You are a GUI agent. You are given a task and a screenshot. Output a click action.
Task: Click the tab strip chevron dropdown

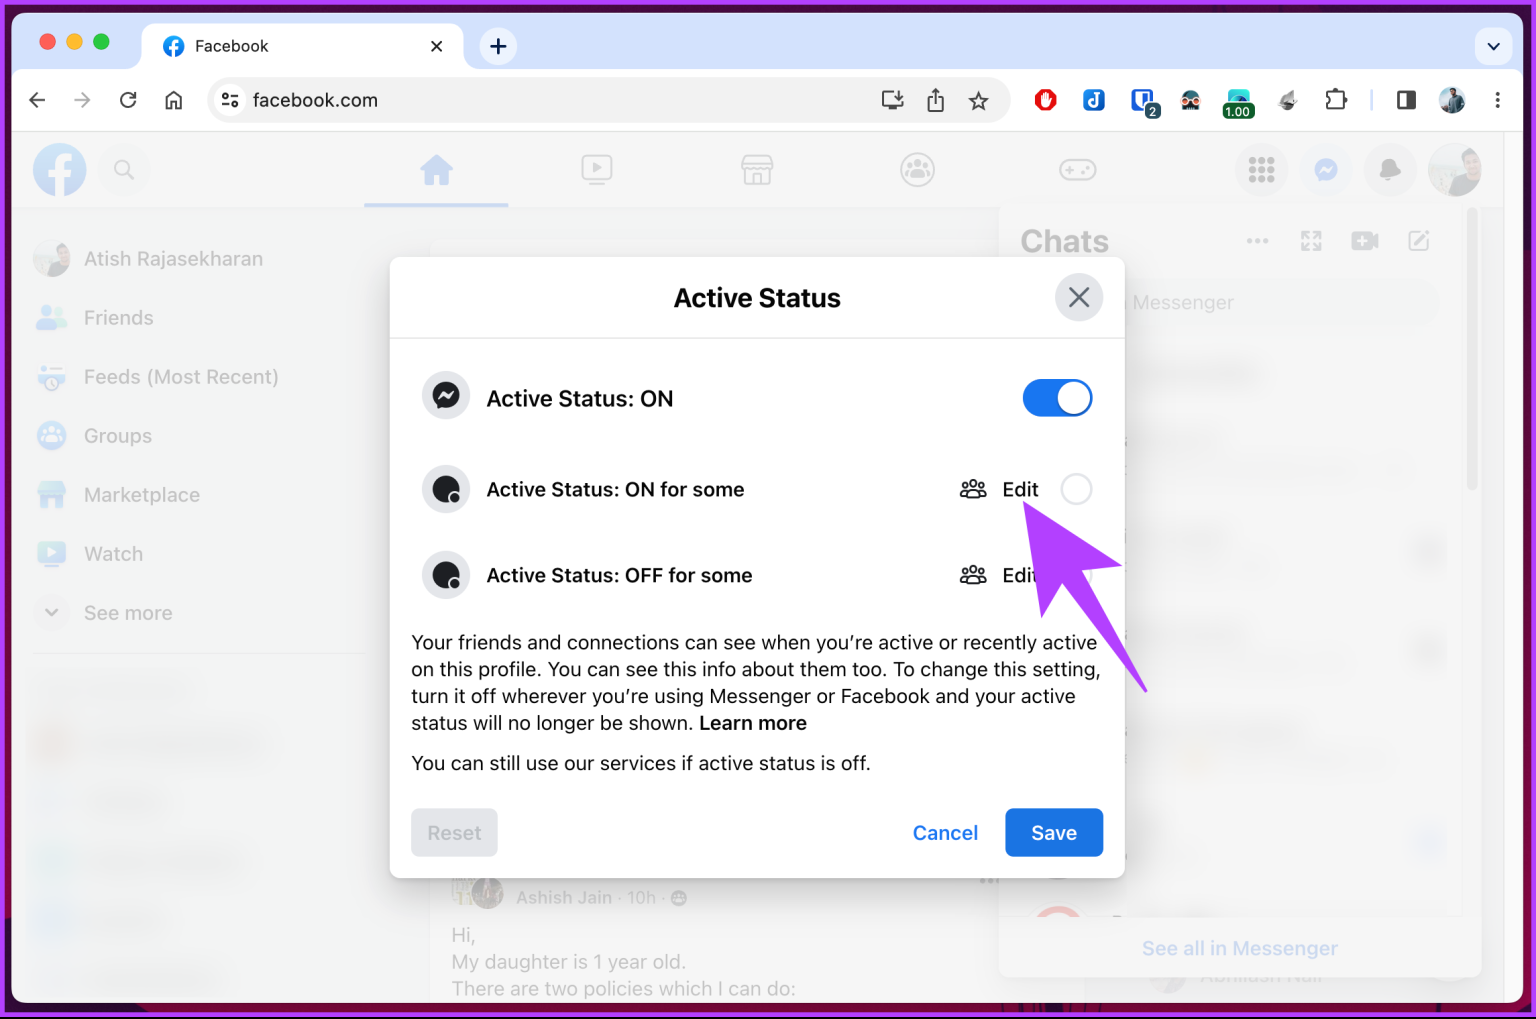[x=1493, y=46]
